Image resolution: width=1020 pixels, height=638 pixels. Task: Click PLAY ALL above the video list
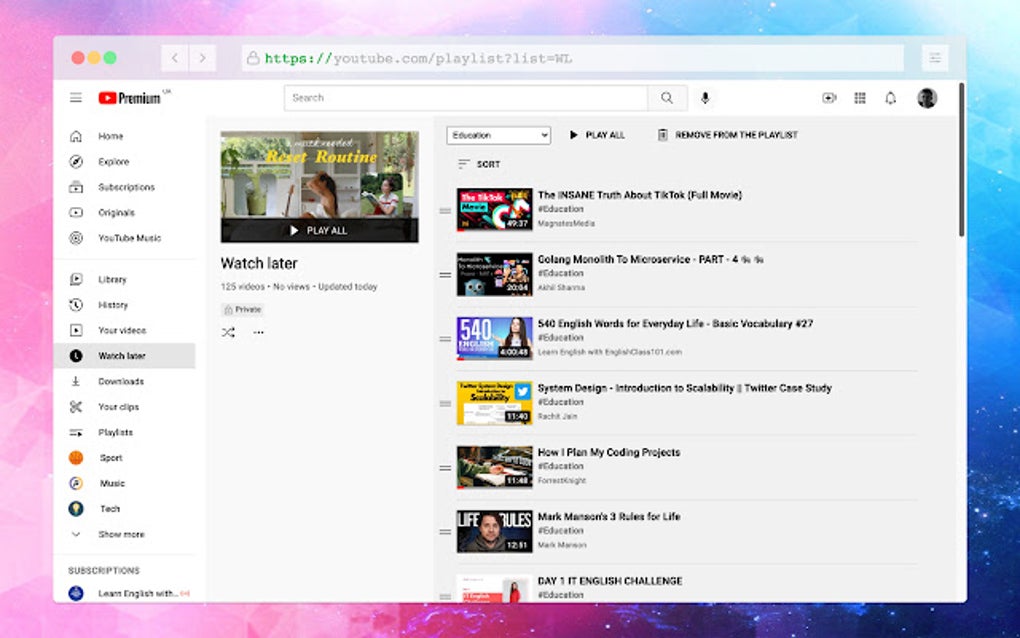[597, 135]
